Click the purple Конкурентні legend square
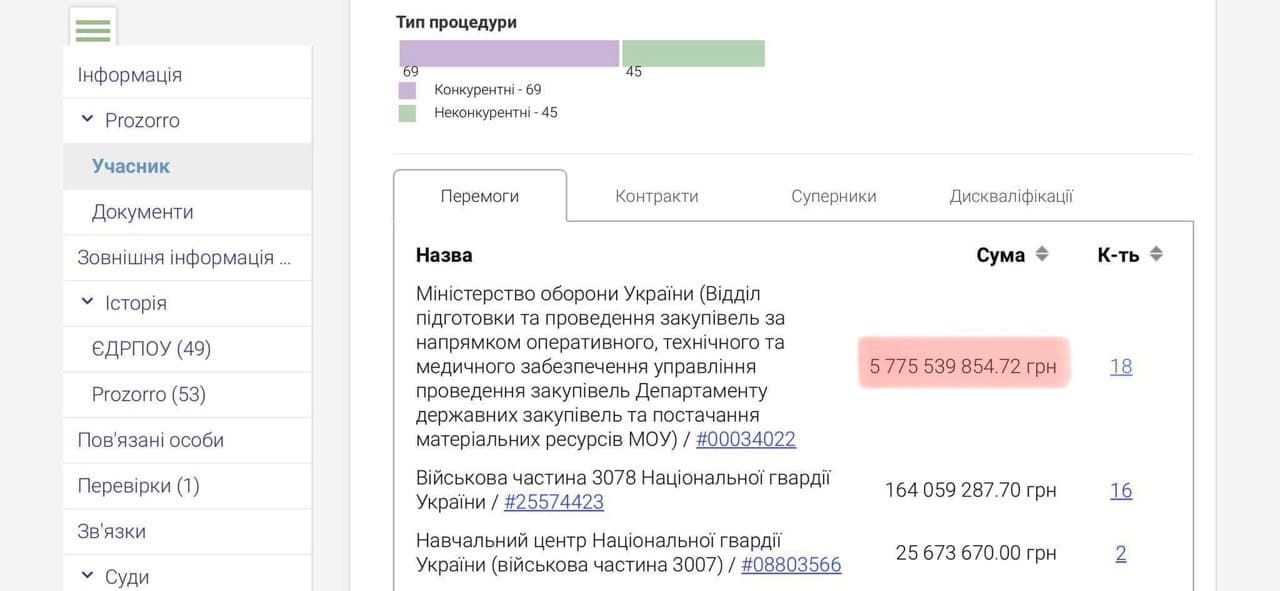Viewport: 1280px width, 591px height. click(407, 90)
